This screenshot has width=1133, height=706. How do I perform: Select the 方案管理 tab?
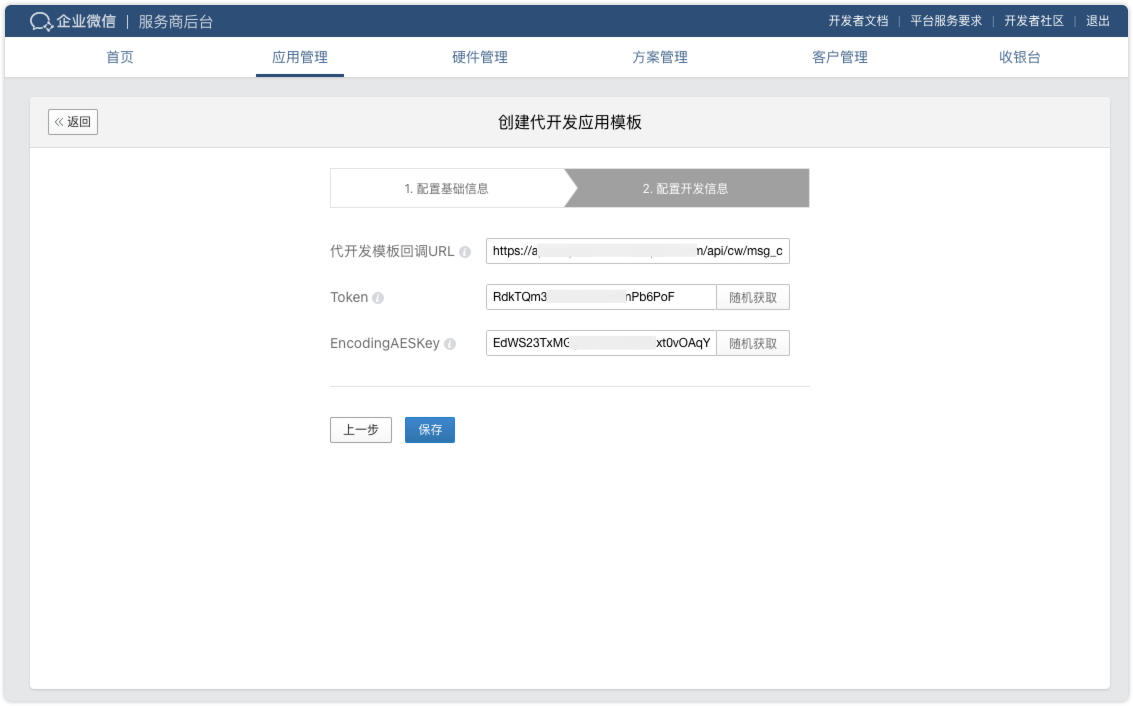[x=660, y=57]
